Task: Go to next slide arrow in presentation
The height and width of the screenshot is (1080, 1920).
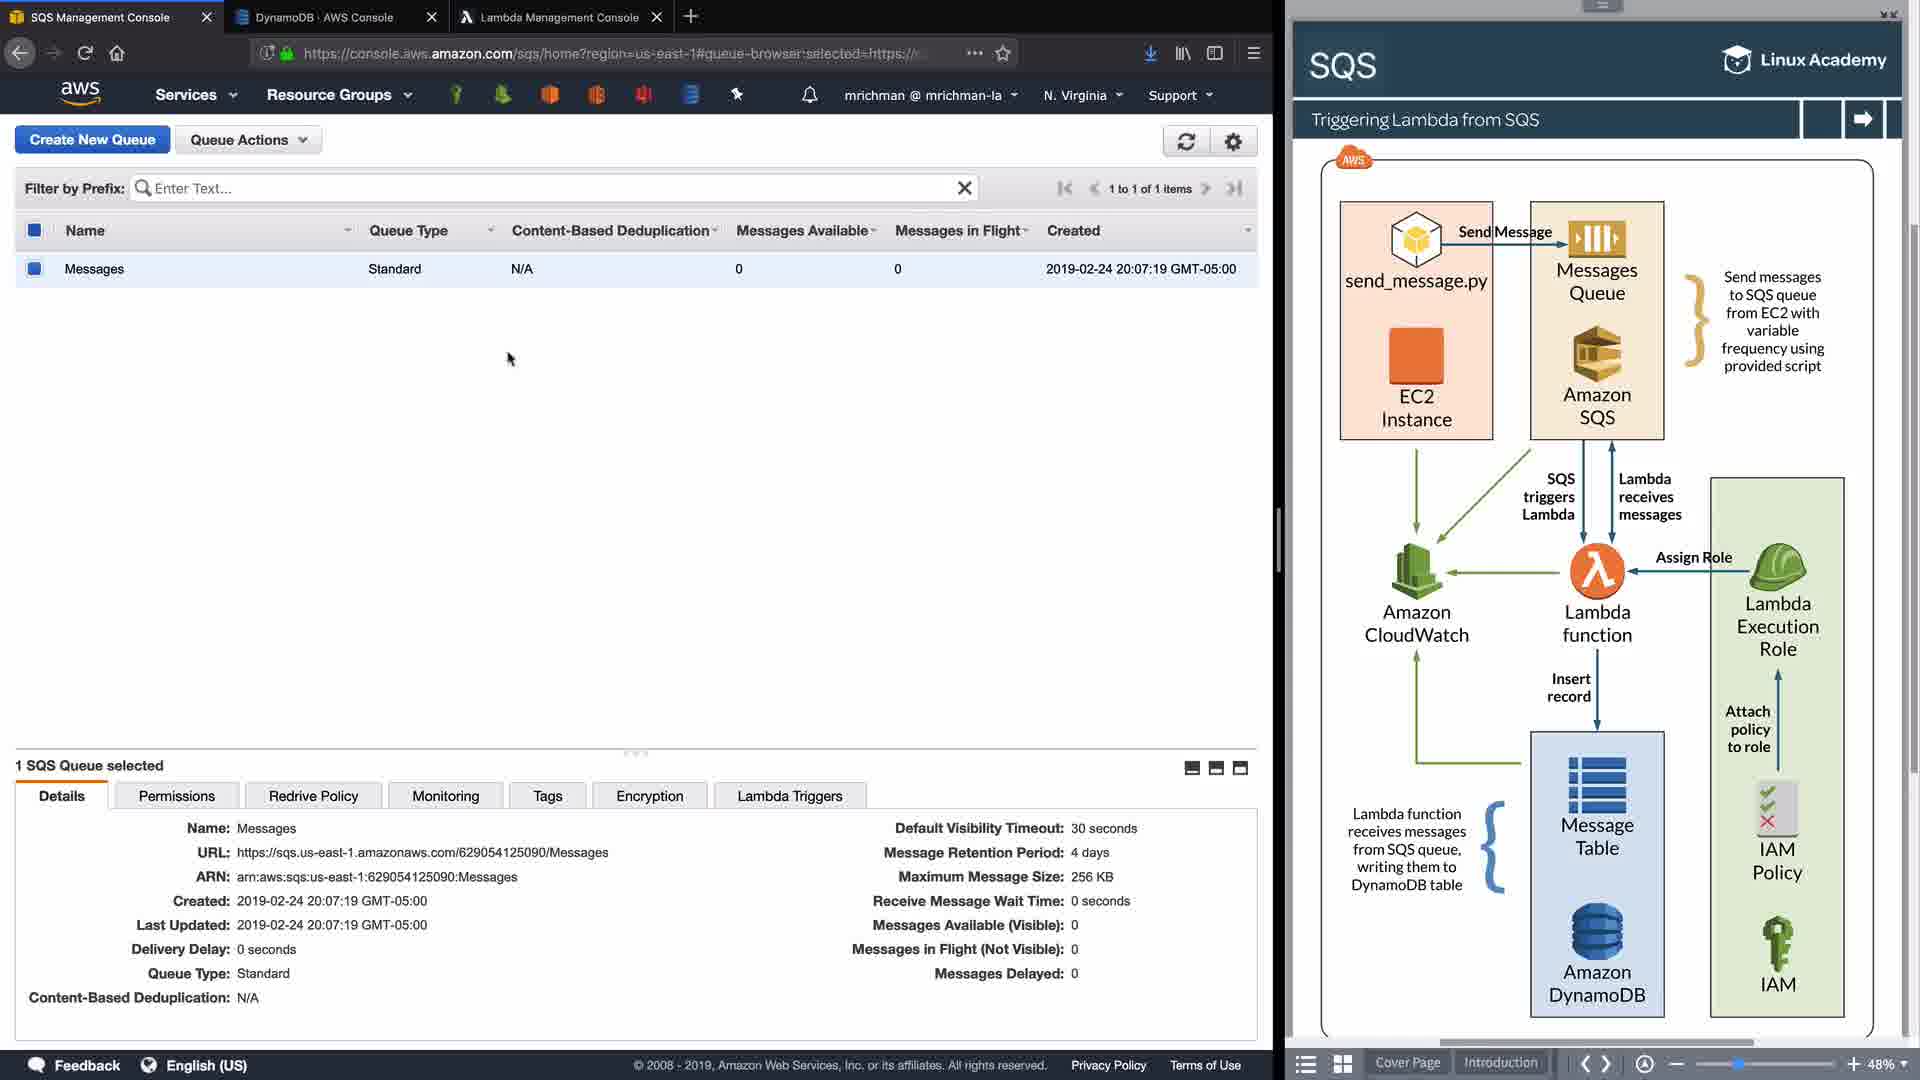Action: (1862, 119)
